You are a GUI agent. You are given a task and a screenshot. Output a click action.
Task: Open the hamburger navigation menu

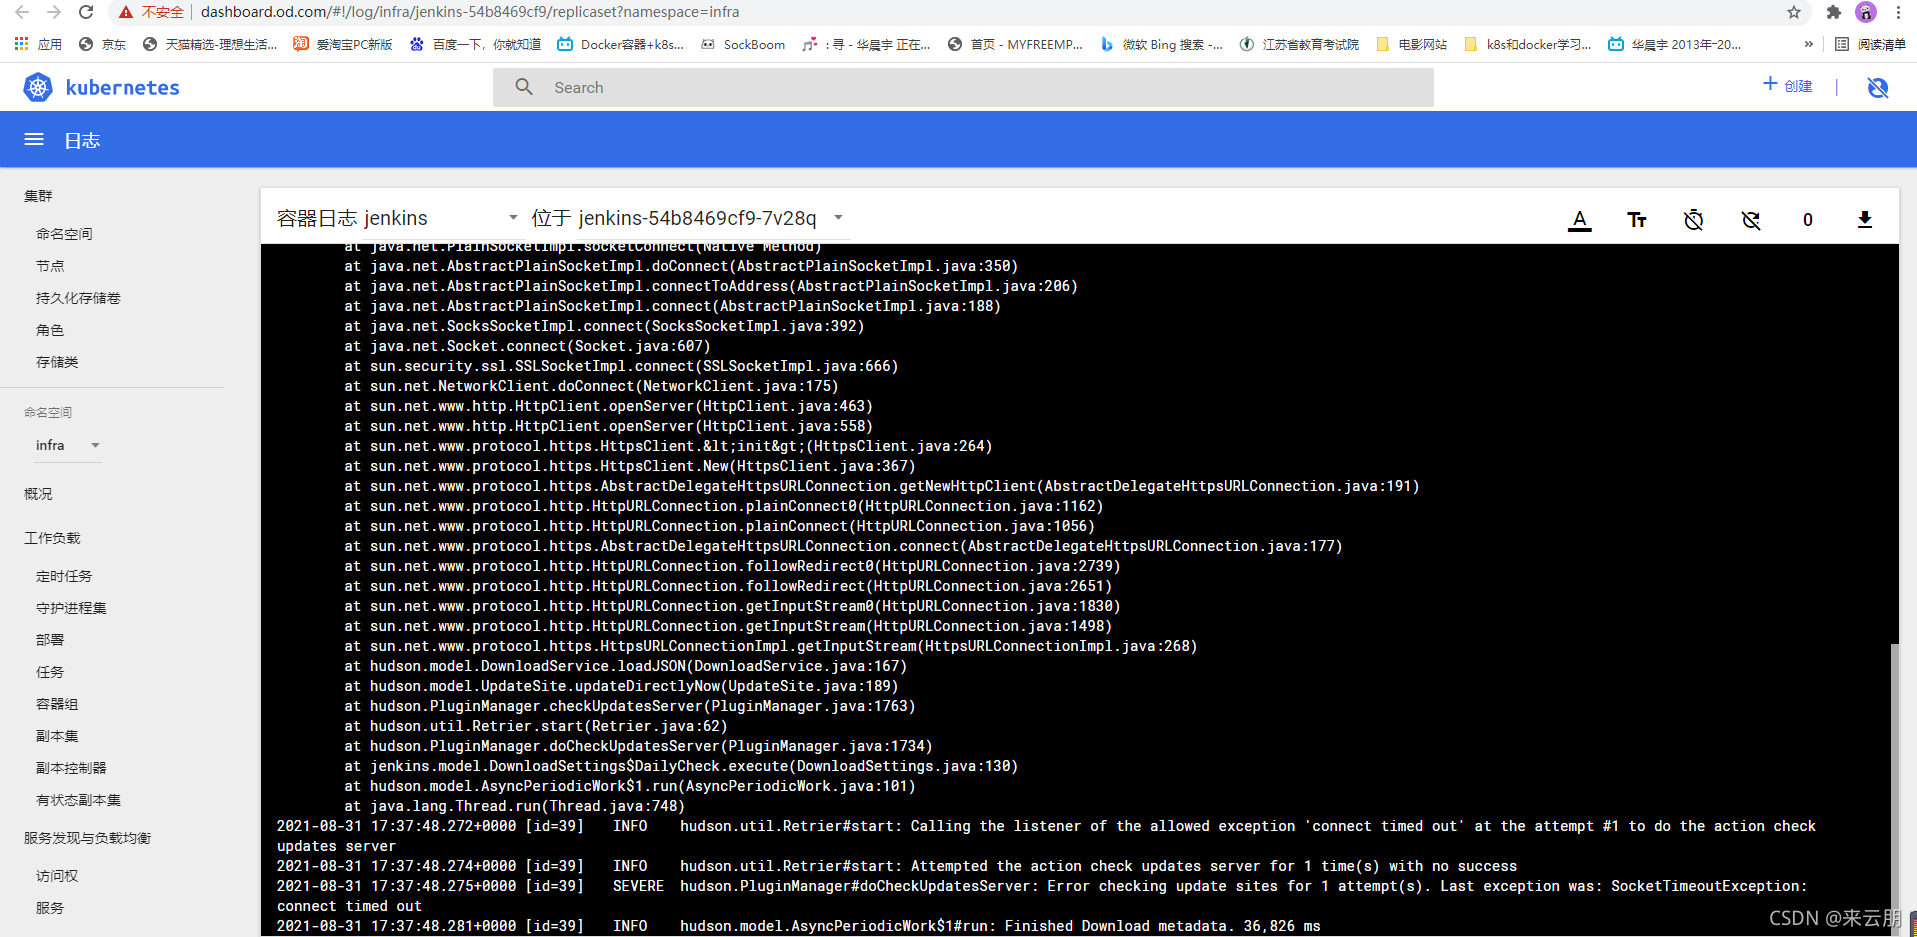[34, 139]
